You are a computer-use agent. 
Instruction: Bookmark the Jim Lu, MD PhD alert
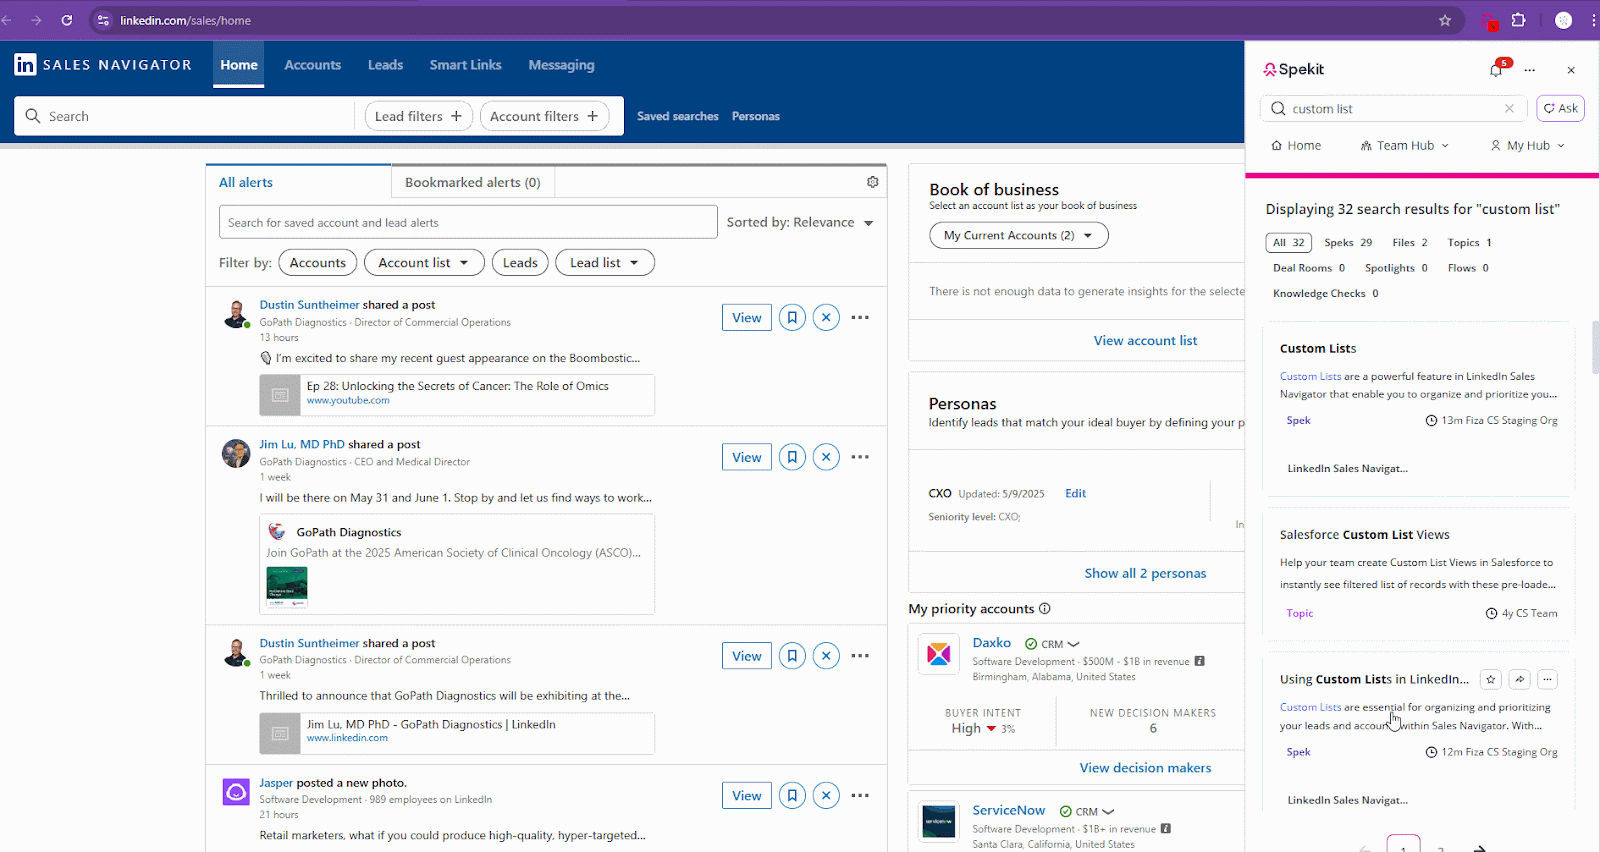pyautogui.click(x=792, y=457)
